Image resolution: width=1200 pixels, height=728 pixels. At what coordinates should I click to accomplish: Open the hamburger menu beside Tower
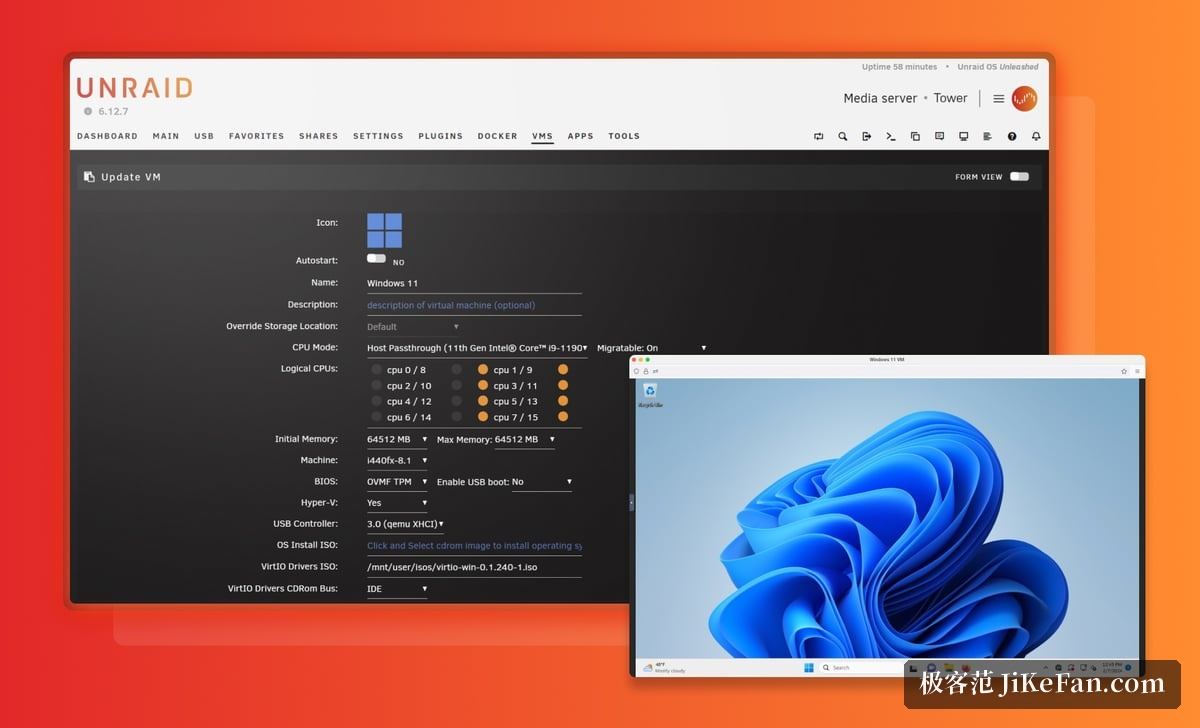point(998,99)
